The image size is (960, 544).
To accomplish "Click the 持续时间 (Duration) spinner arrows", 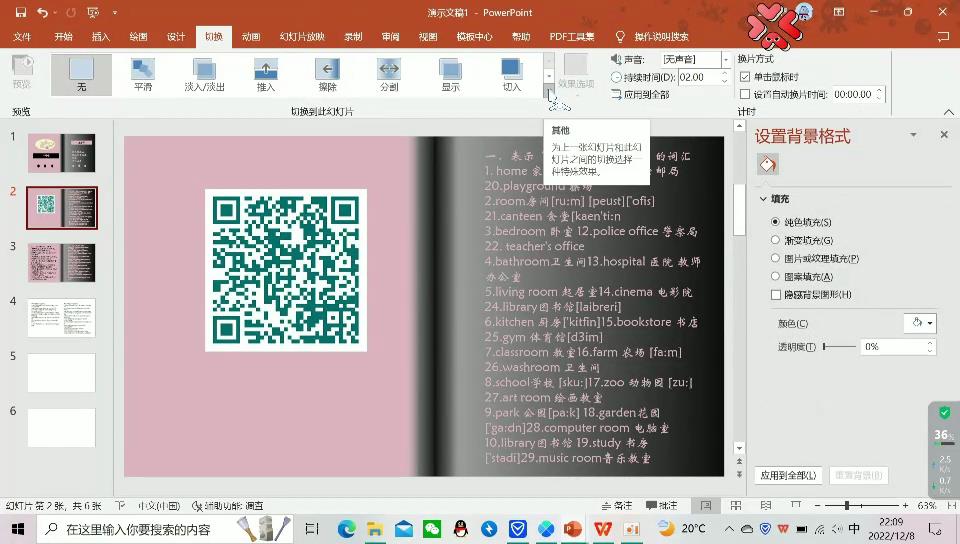I will [725, 77].
